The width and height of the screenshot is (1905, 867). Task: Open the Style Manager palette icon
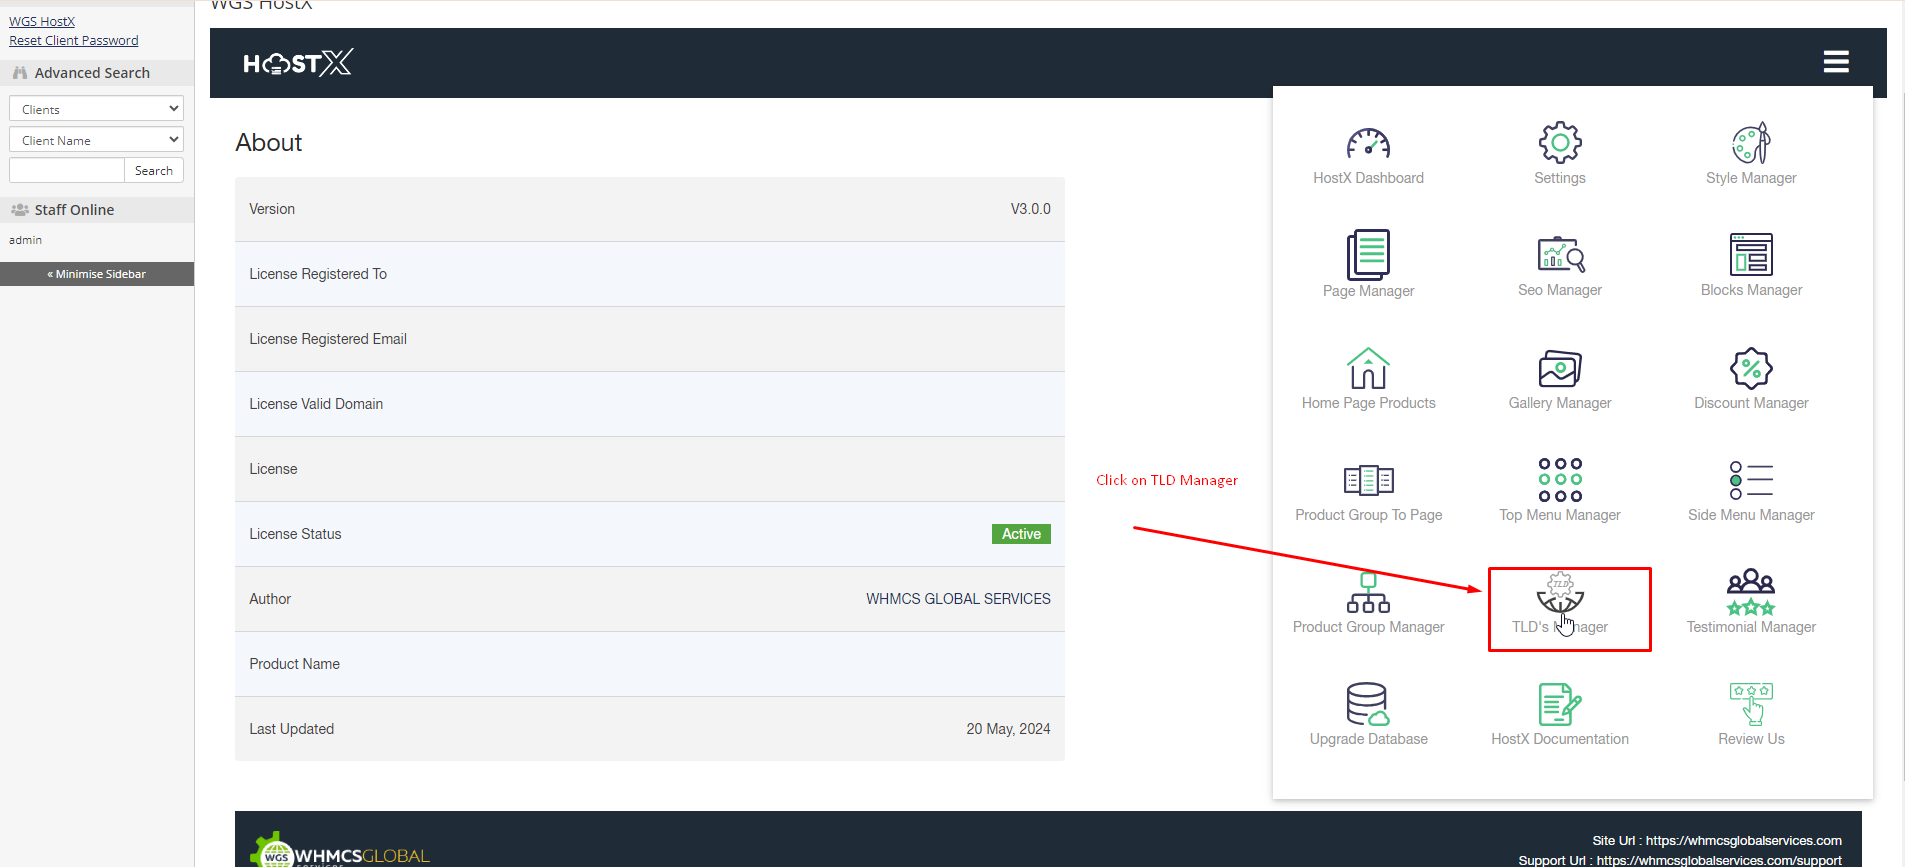(1750, 144)
